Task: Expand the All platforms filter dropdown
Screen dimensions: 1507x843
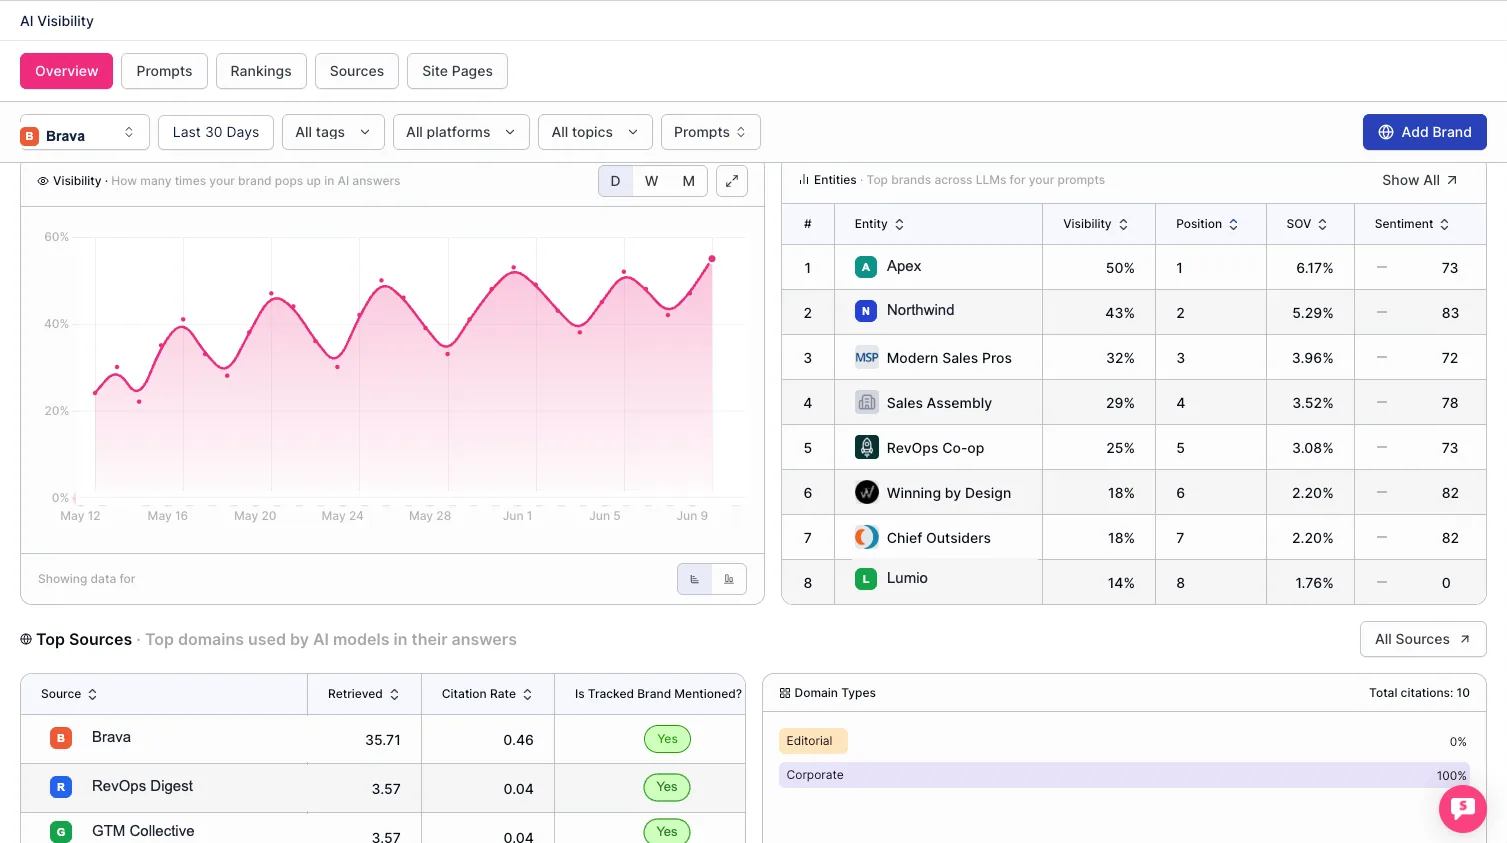Action: pos(461,132)
